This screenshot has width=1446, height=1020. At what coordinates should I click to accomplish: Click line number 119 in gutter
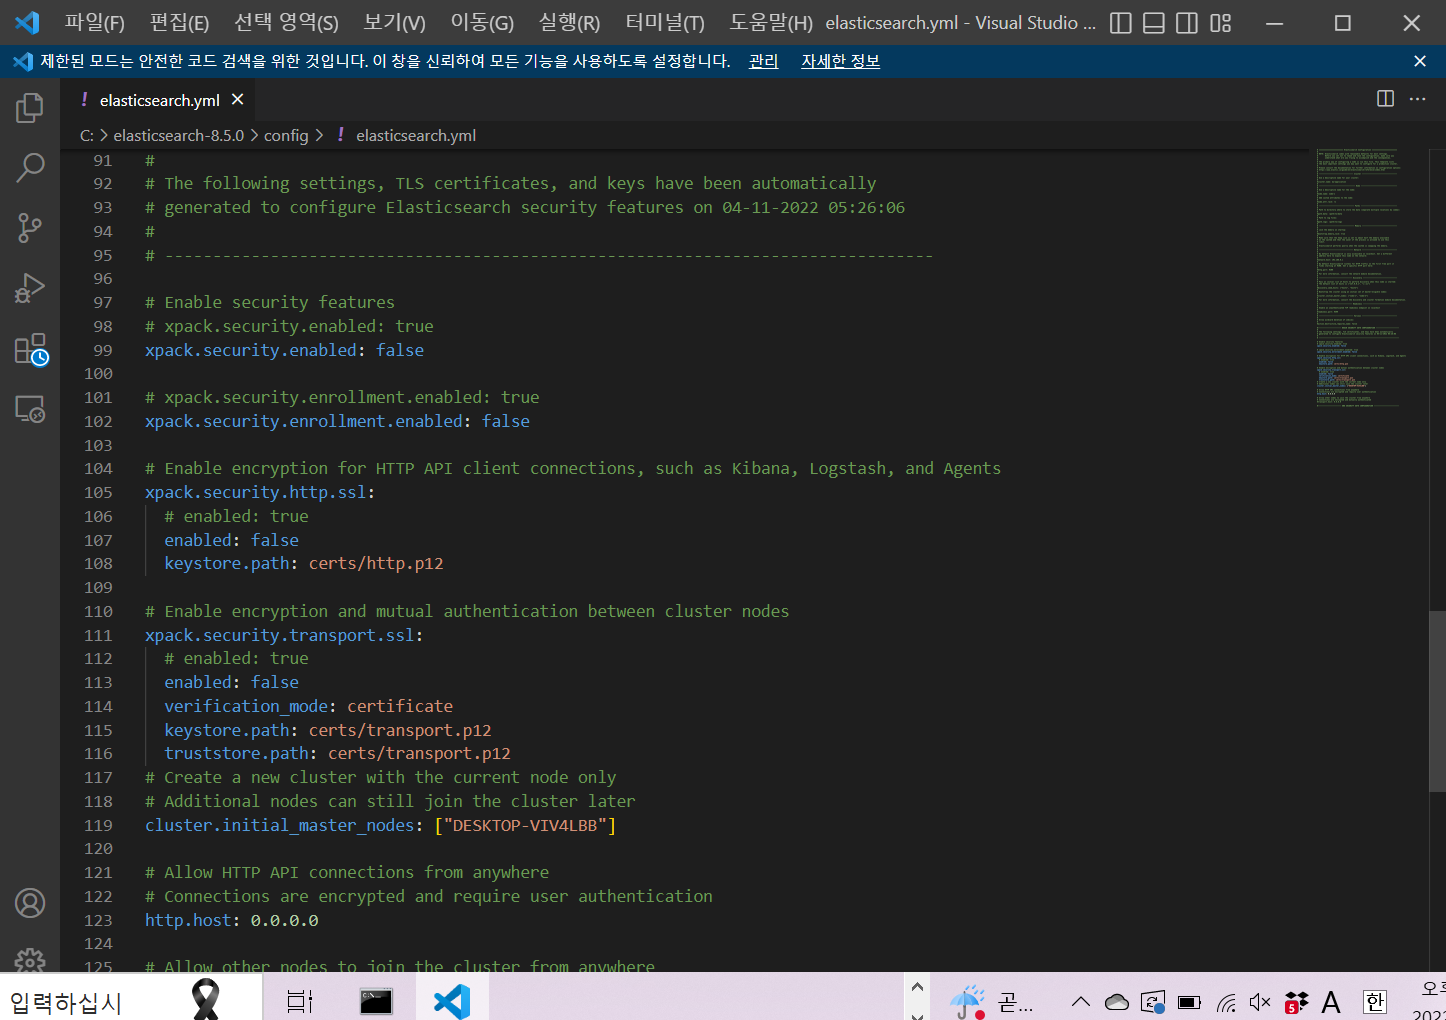pyautogui.click(x=98, y=825)
